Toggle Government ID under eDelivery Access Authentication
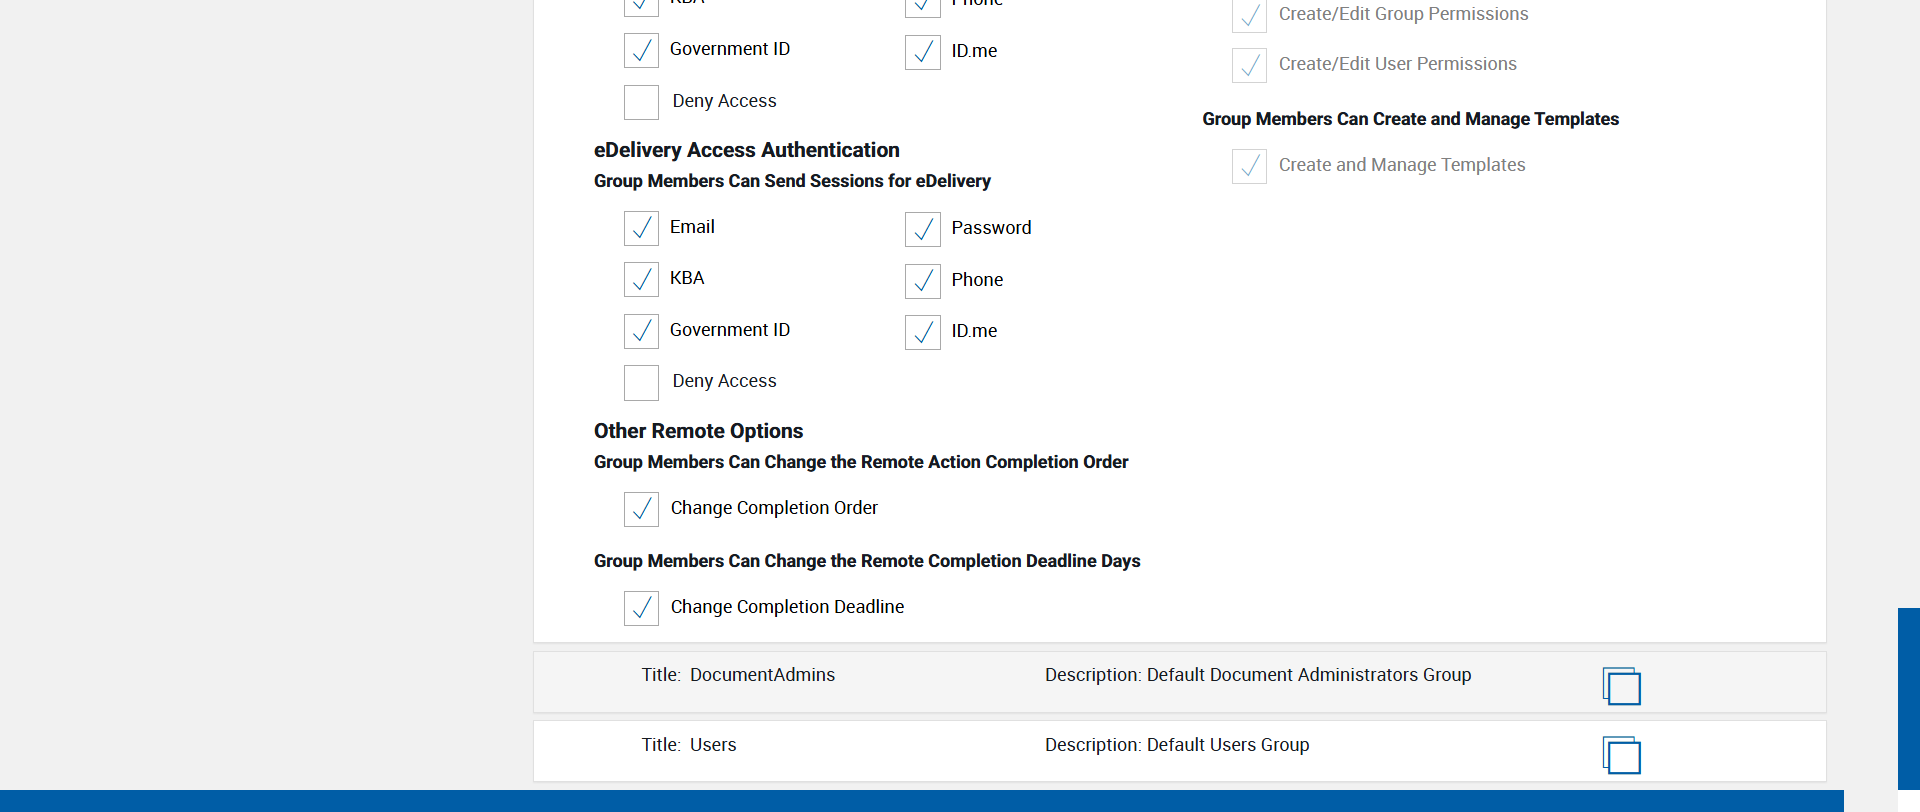Screen dimensions: 1920x812 tap(641, 331)
